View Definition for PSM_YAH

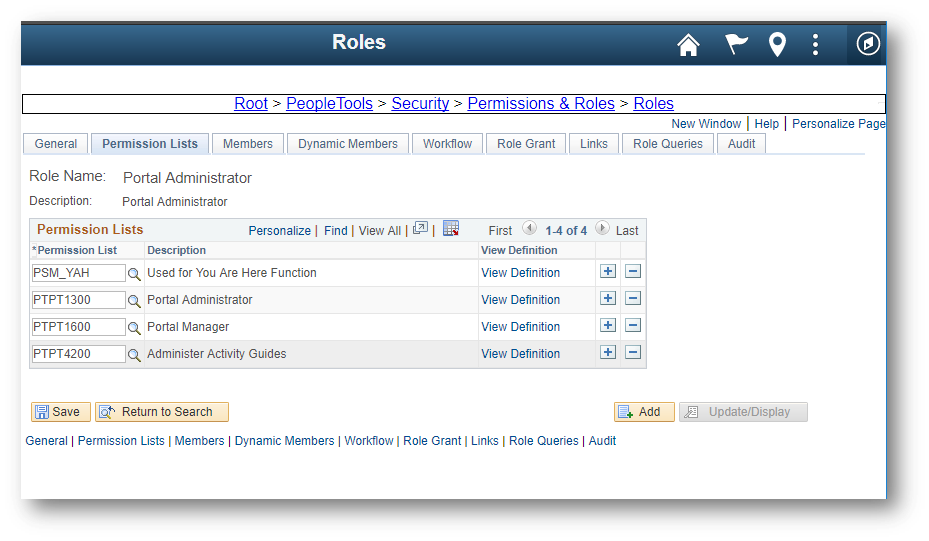[520, 273]
